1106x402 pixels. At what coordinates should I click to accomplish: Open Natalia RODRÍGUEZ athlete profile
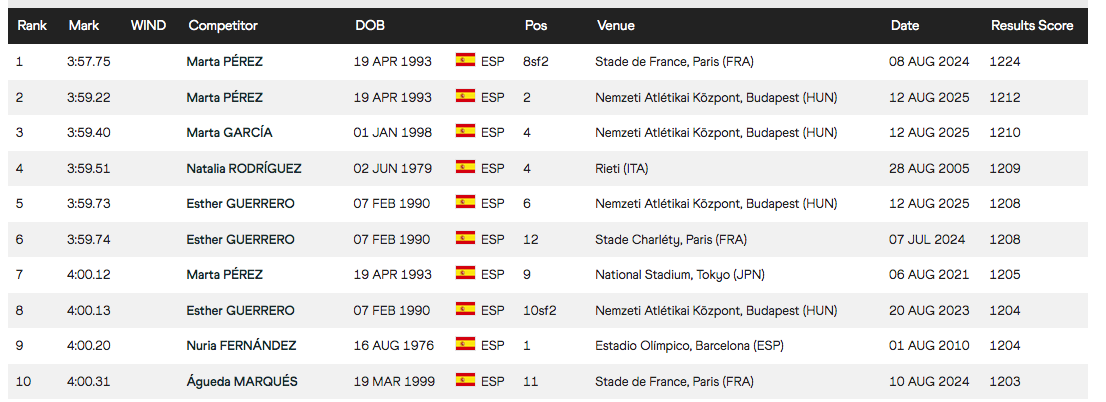244,169
